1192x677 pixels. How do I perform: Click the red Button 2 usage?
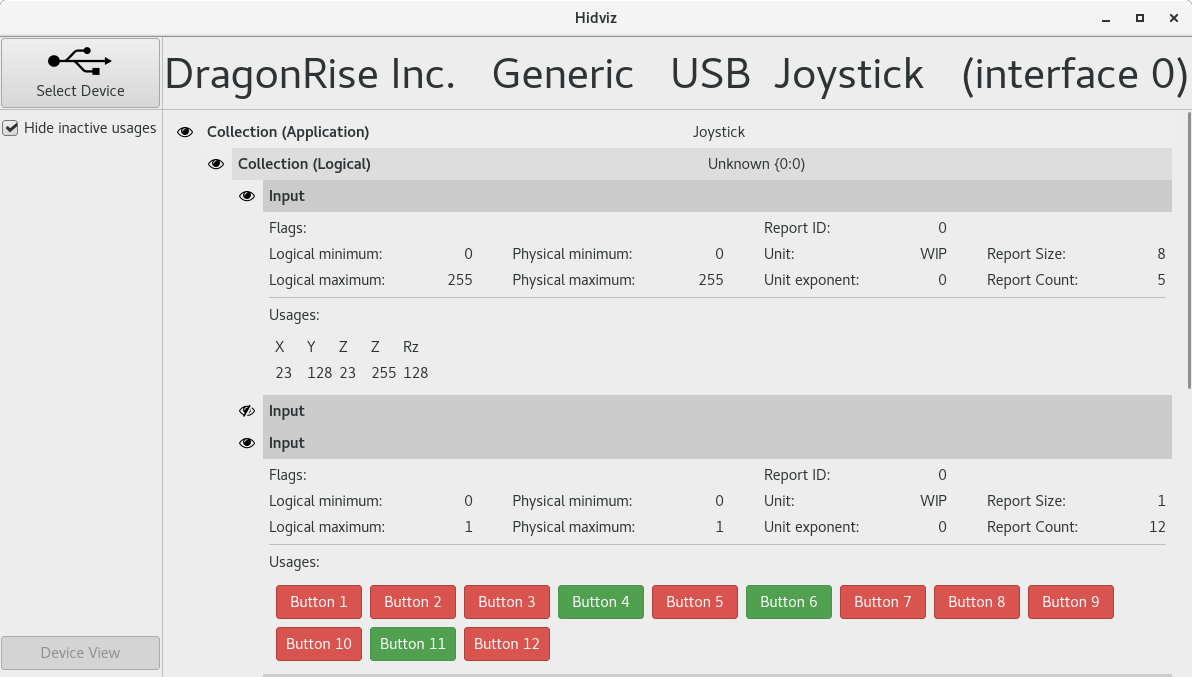click(413, 602)
